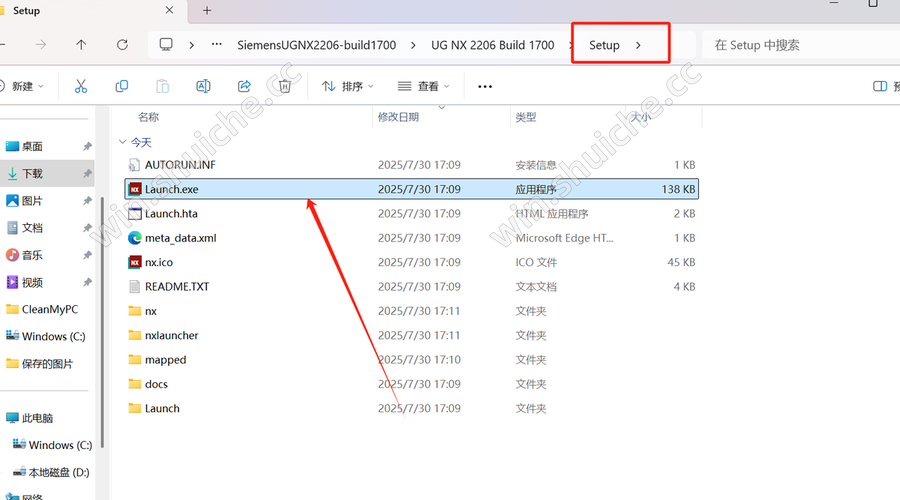Viewport: 900px width, 500px height.
Task: Click the Copy icon in toolbar
Action: point(122,86)
